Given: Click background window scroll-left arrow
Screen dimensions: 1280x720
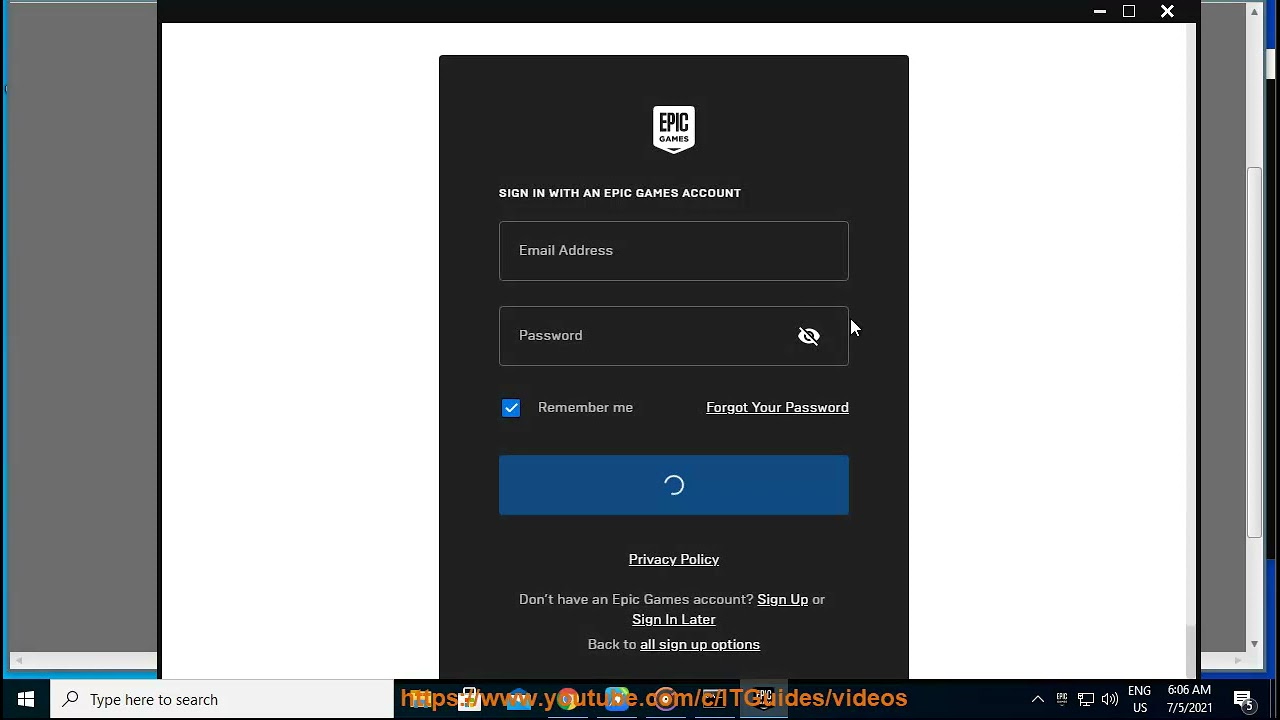Looking at the screenshot, I should click(18, 660).
